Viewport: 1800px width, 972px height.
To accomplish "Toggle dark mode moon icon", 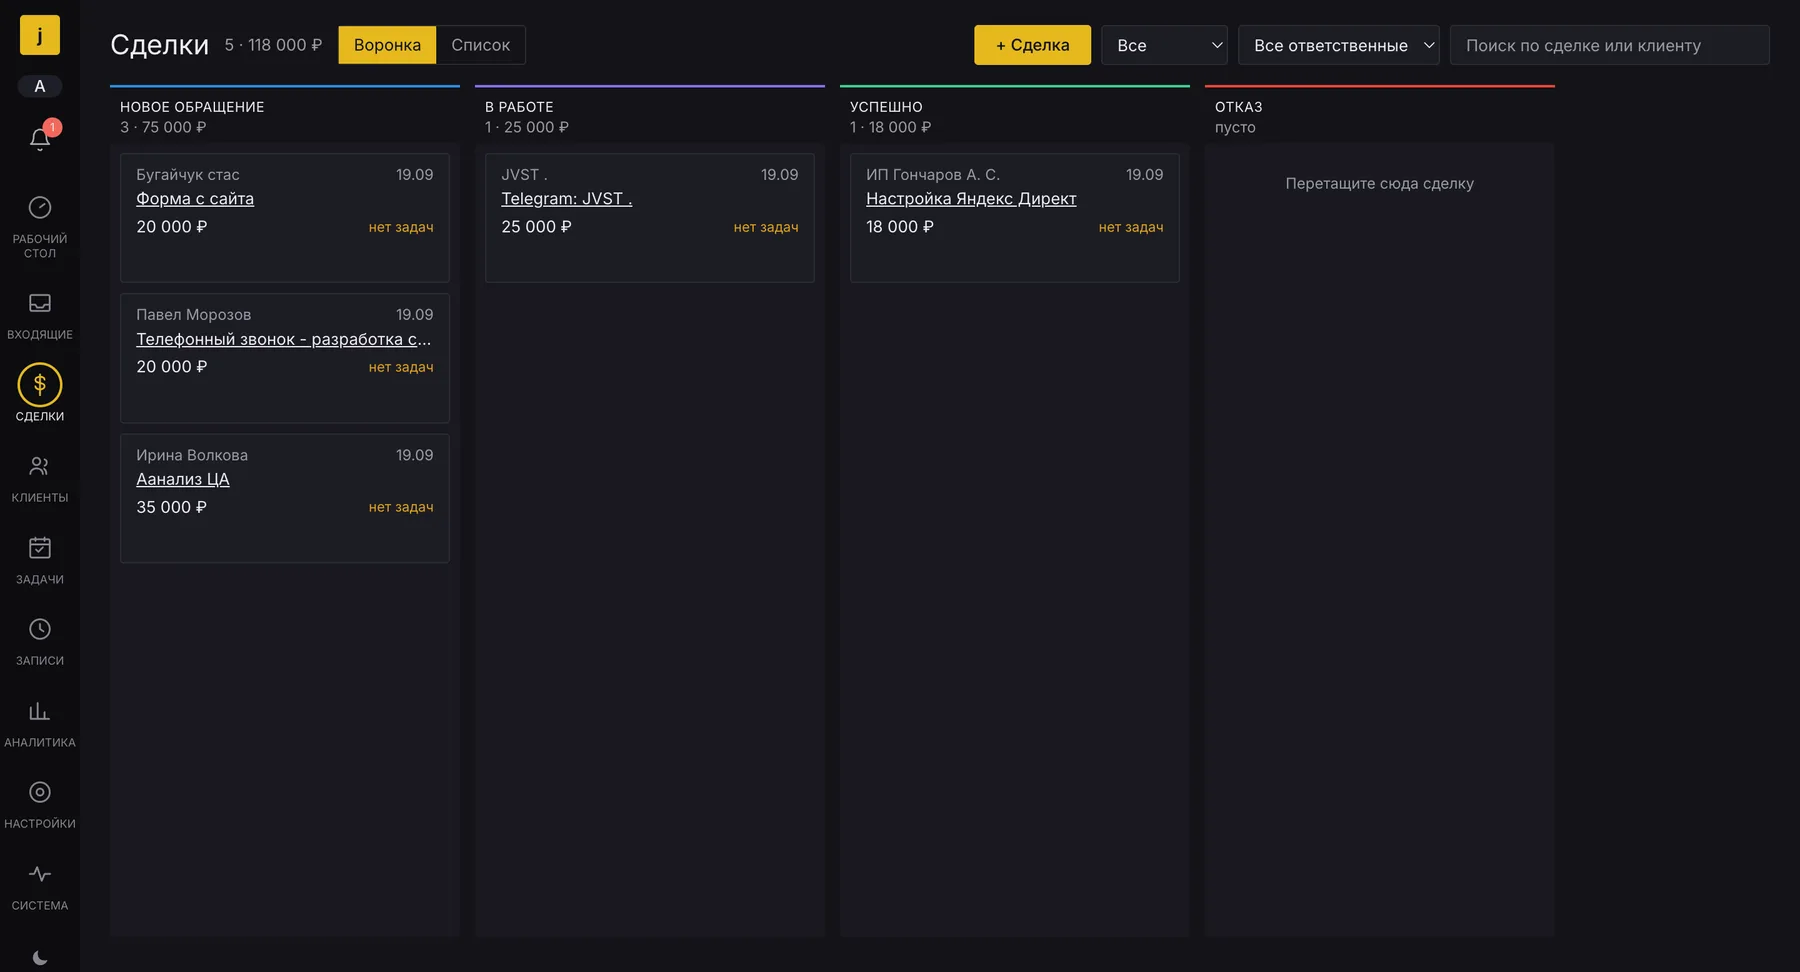I will click(x=40, y=957).
